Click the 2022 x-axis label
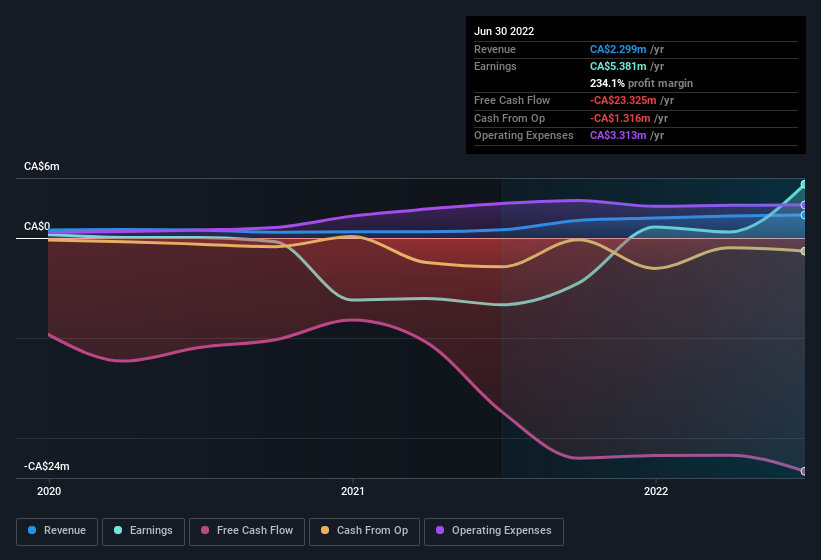This screenshot has width=821, height=560. click(x=656, y=491)
